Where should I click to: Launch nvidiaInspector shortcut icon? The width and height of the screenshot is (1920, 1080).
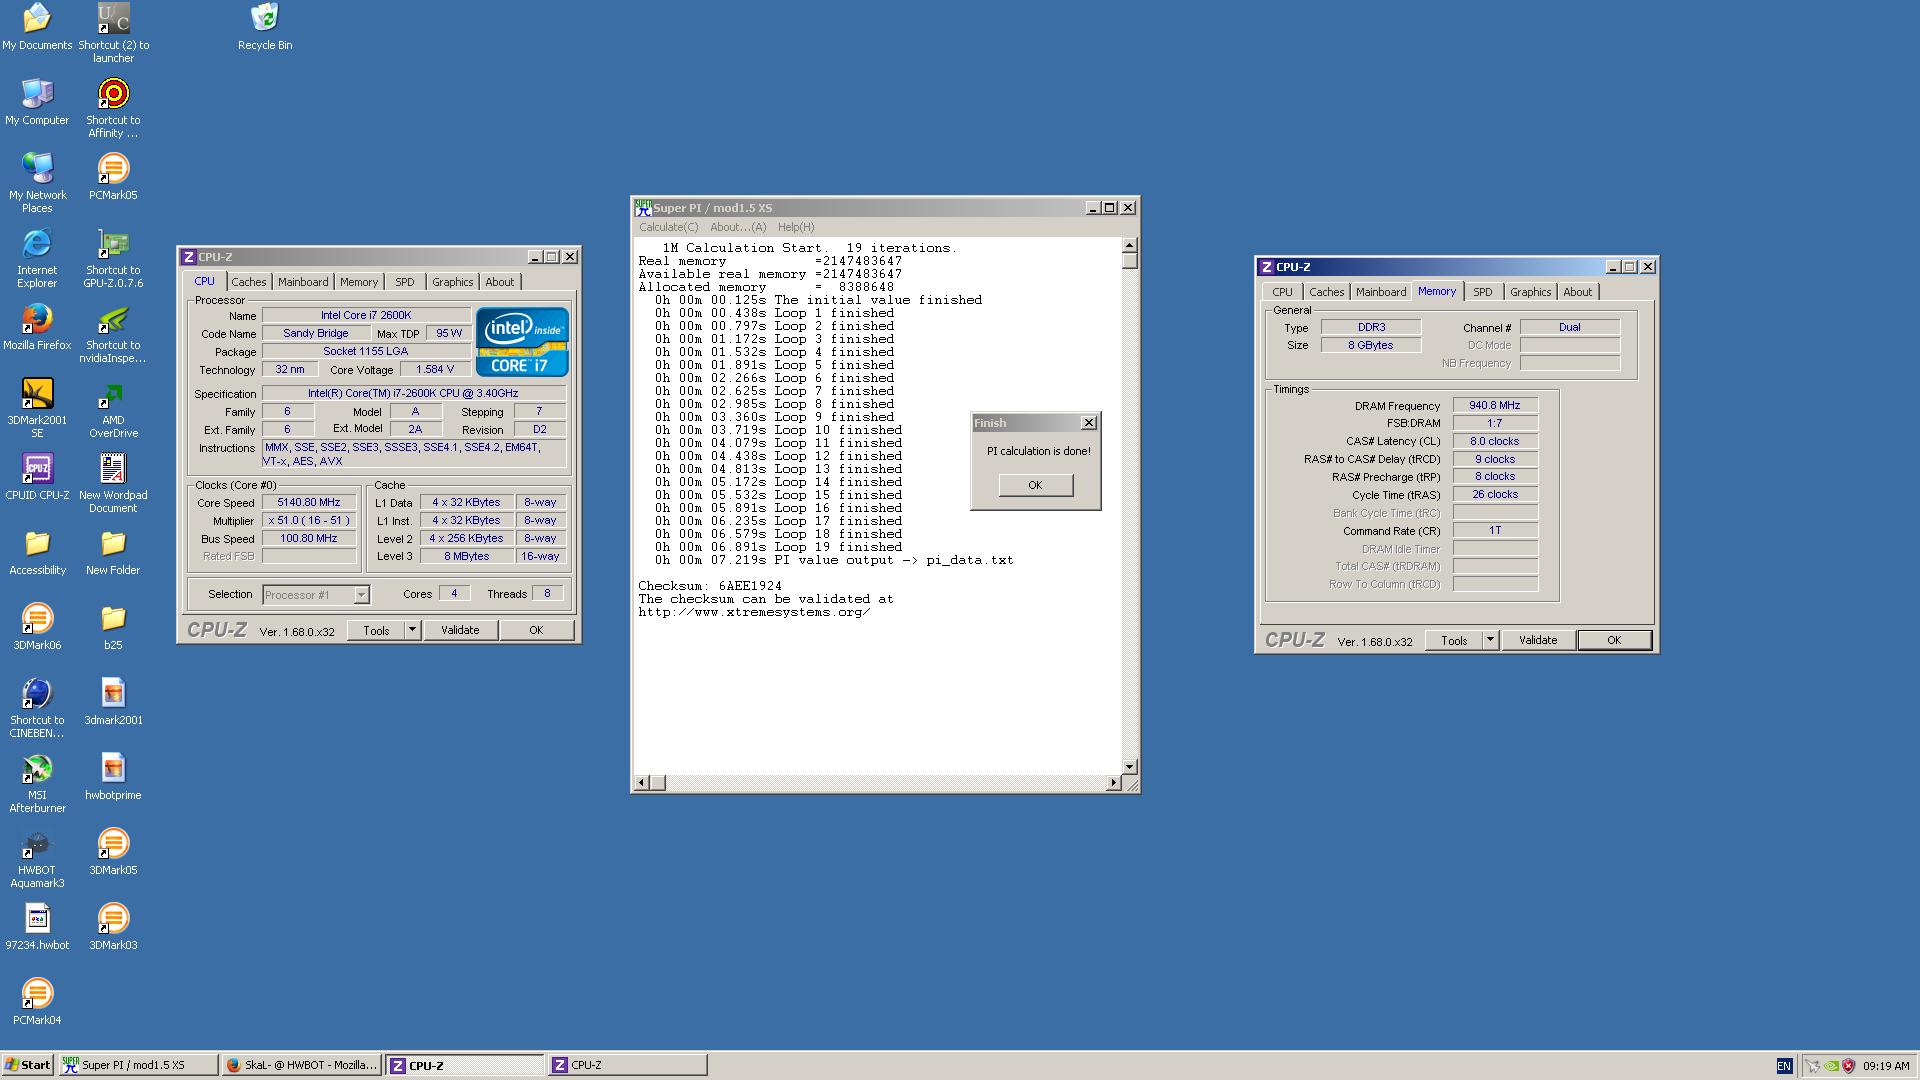point(113,333)
